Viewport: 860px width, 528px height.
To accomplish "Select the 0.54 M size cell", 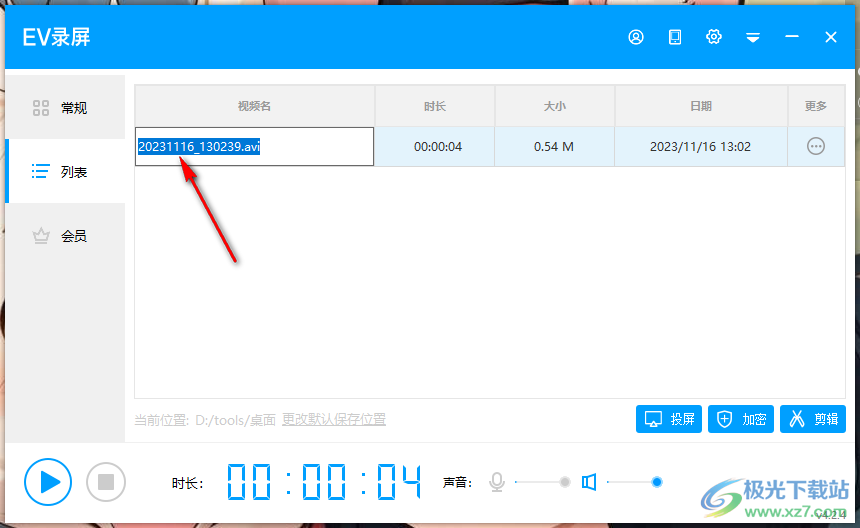I will (x=555, y=146).
